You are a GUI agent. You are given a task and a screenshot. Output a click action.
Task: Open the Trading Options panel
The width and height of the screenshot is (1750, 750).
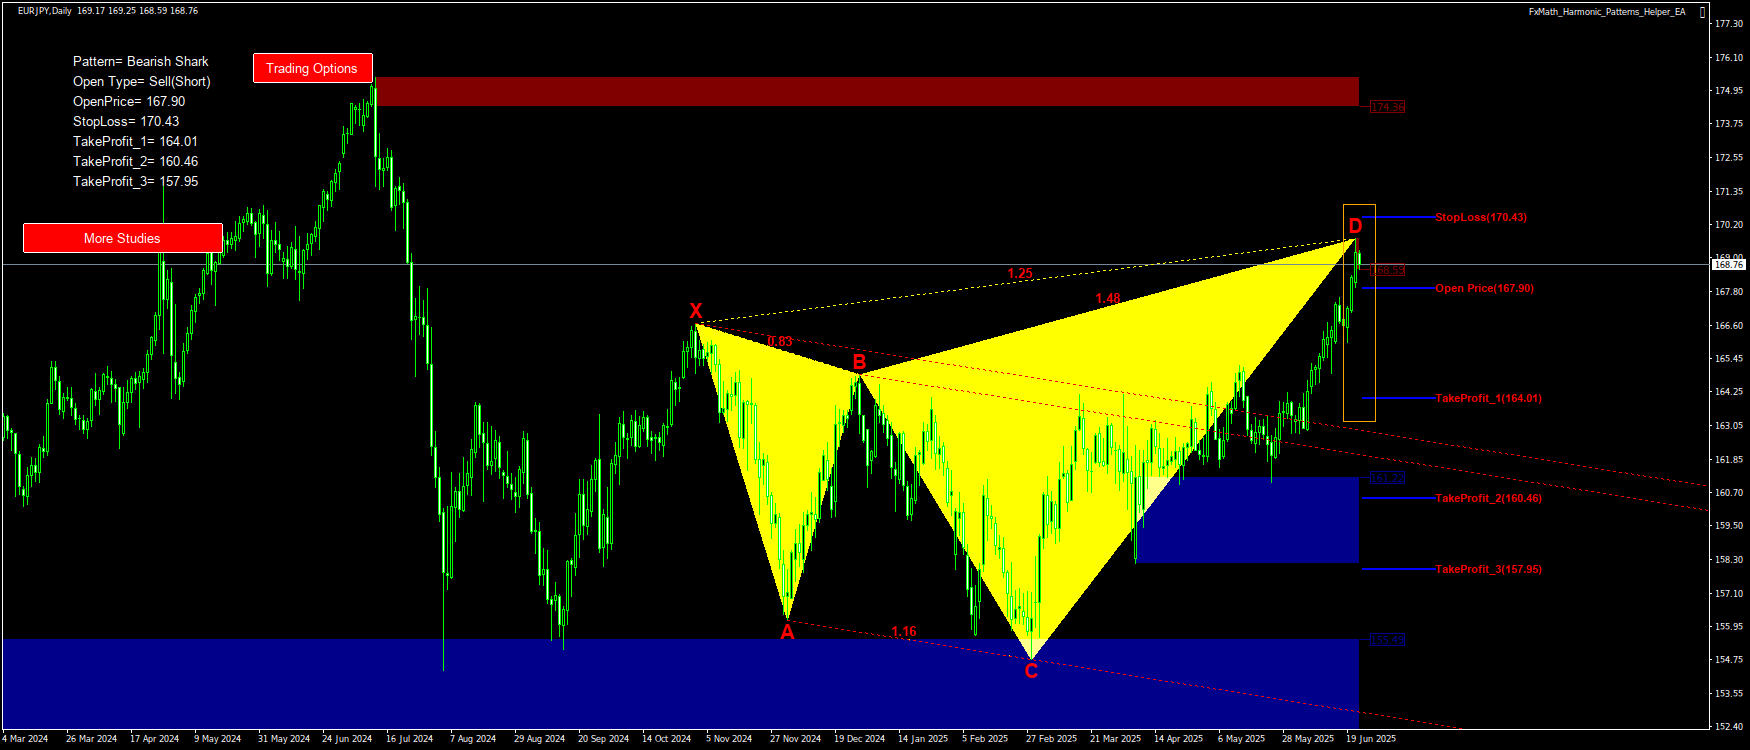pos(312,68)
